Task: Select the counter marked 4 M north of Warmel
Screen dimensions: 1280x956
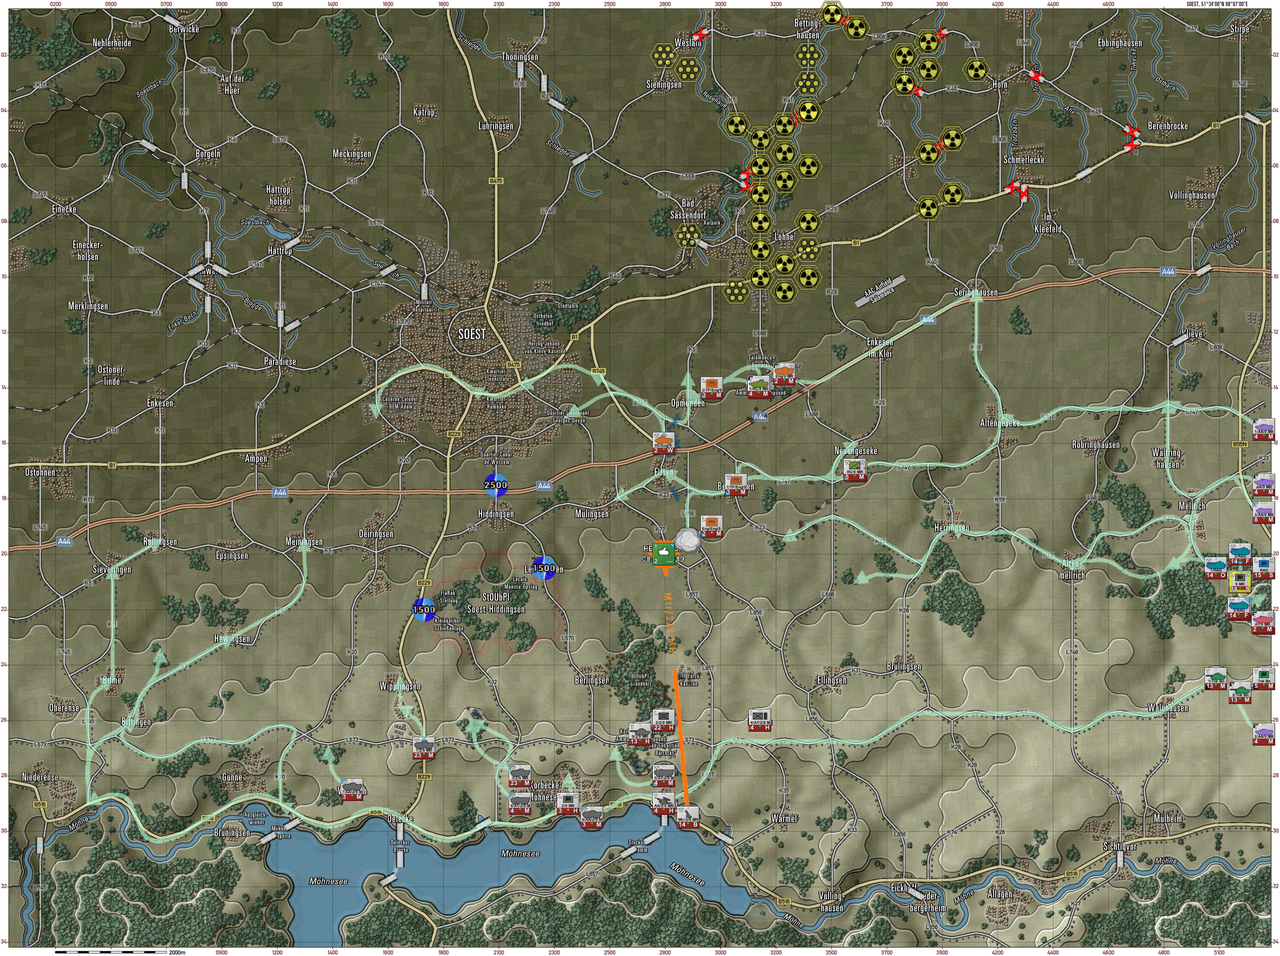Action: tap(760, 720)
